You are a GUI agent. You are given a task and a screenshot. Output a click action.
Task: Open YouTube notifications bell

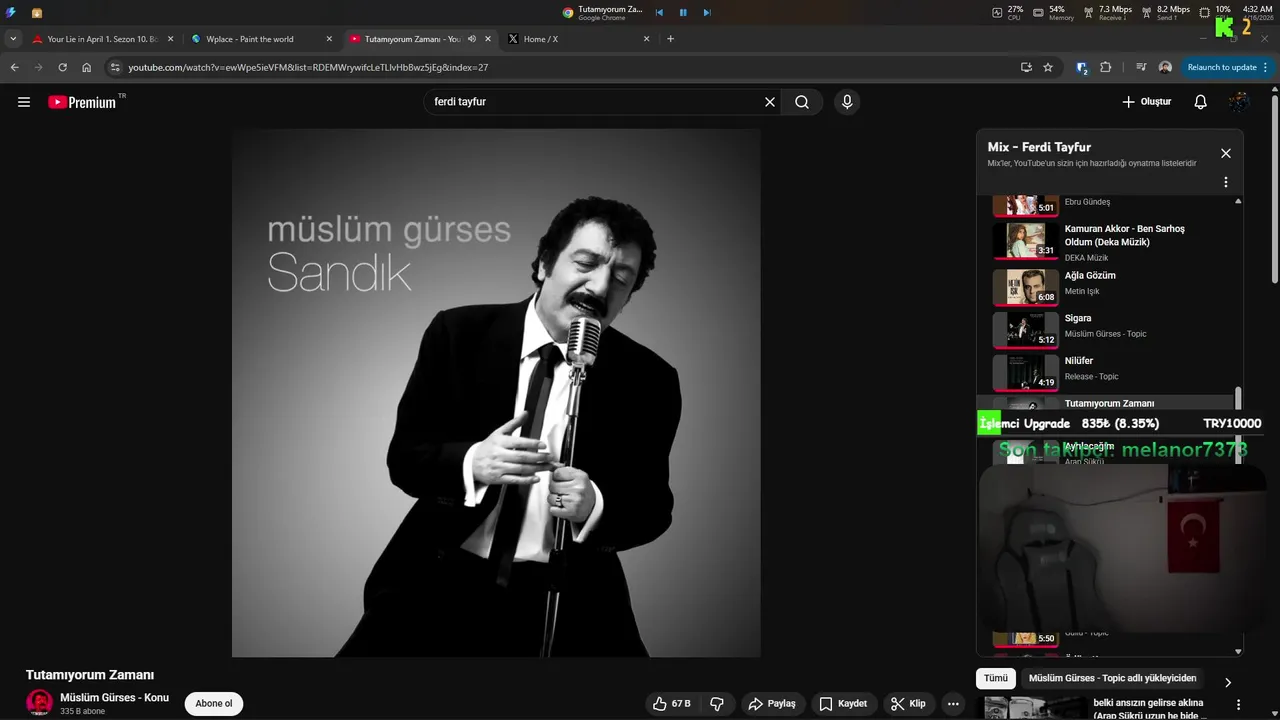1200,102
